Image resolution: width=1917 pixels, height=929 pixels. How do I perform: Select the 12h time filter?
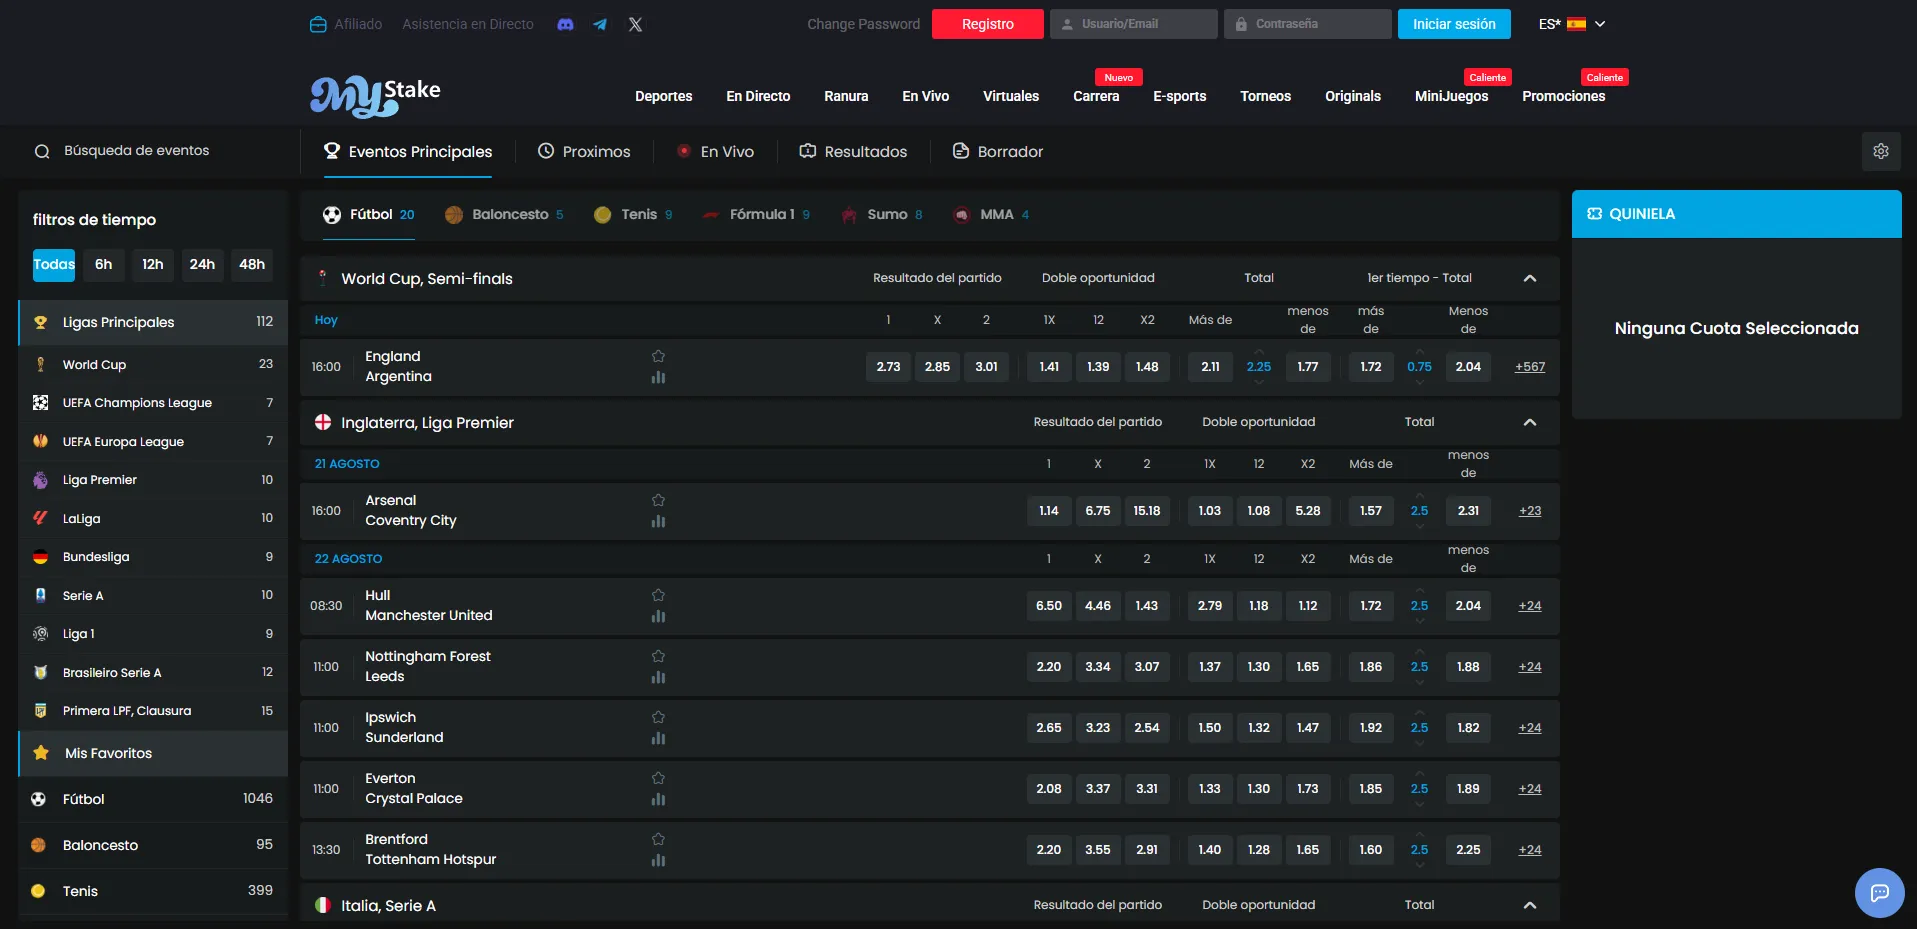(153, 265)
